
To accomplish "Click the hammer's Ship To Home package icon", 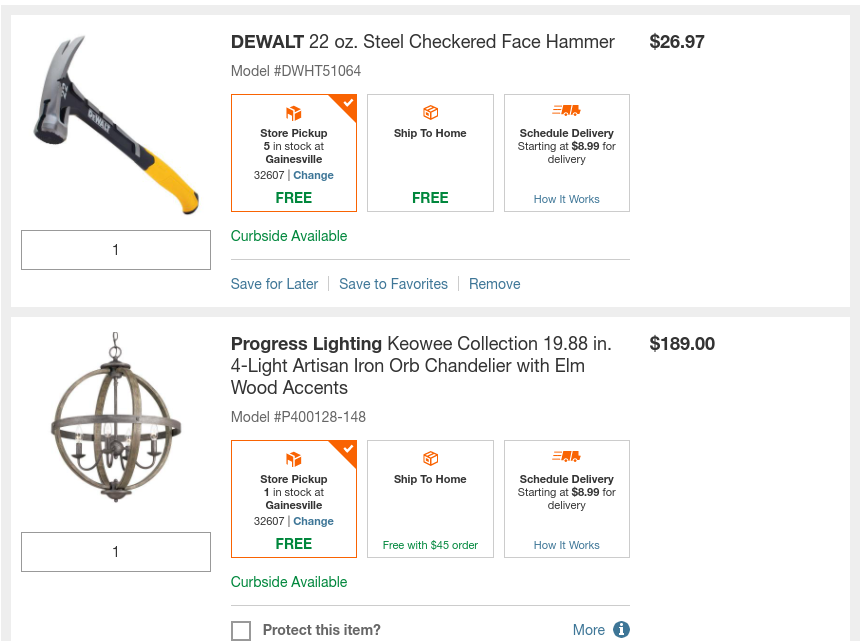I will click(430, 113).
